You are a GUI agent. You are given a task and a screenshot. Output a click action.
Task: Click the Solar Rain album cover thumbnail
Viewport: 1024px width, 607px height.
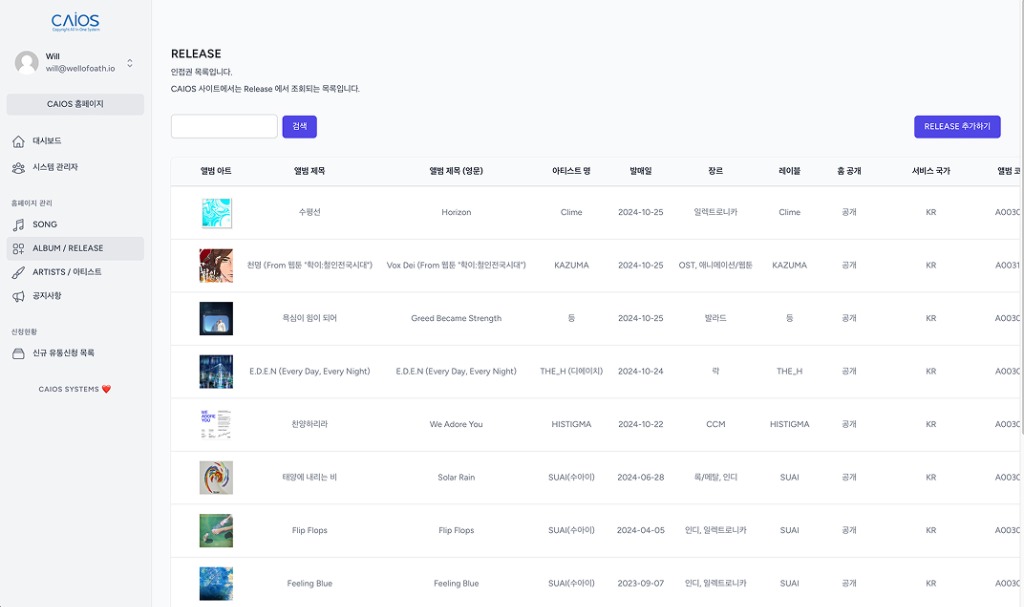(x=216, y=478)
